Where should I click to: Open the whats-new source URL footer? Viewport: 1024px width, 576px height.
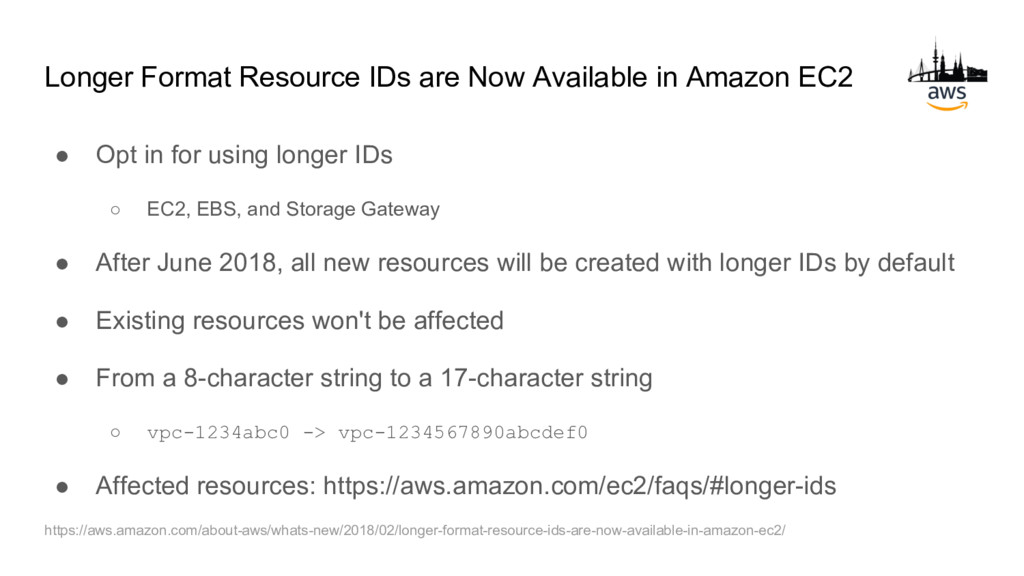(415, 530)
